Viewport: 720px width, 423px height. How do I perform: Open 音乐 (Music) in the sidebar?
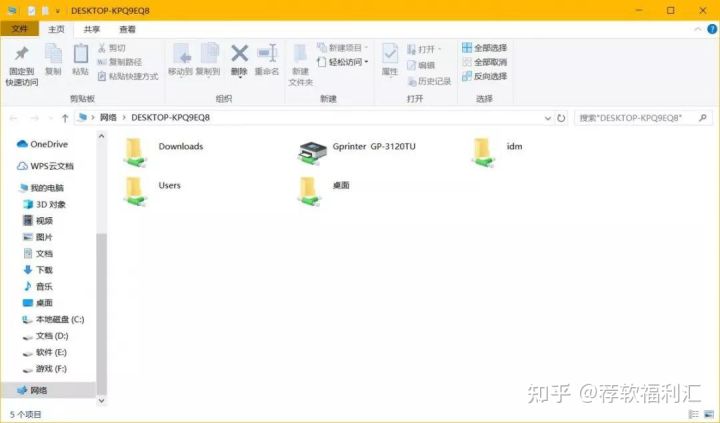tap(38, 287)
